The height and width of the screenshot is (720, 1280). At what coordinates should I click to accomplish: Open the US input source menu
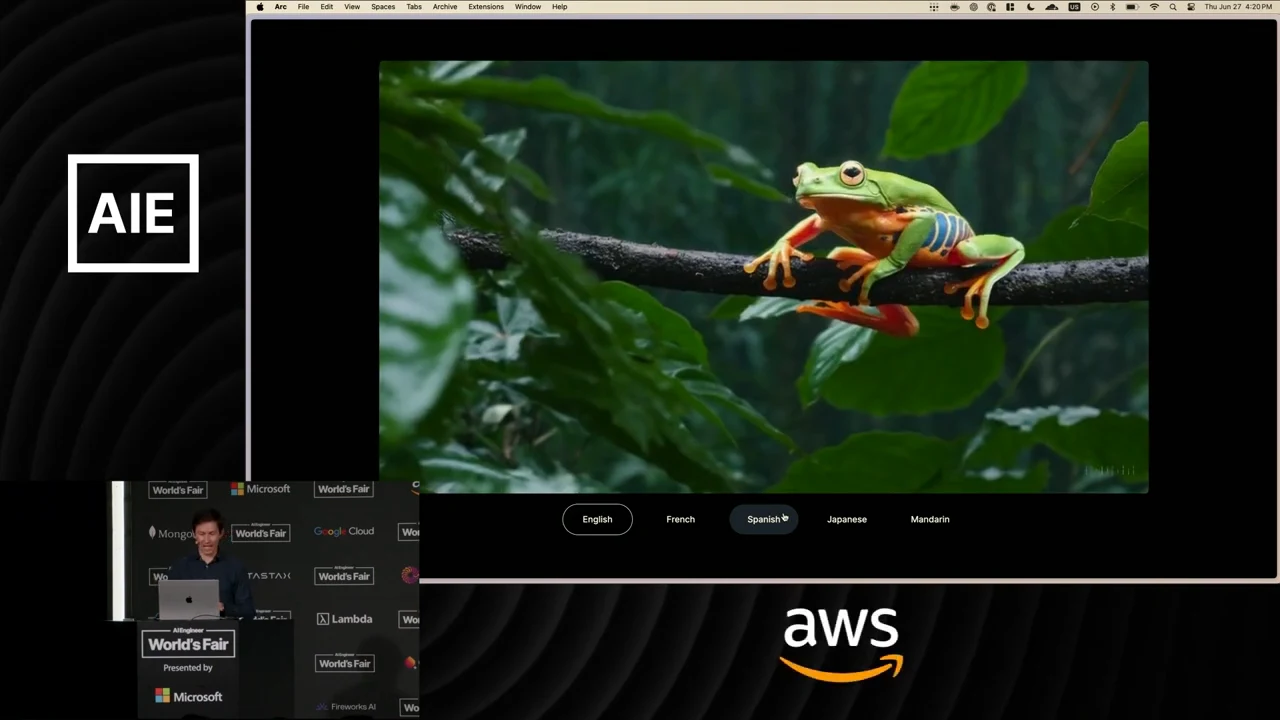pos(1074,7)
